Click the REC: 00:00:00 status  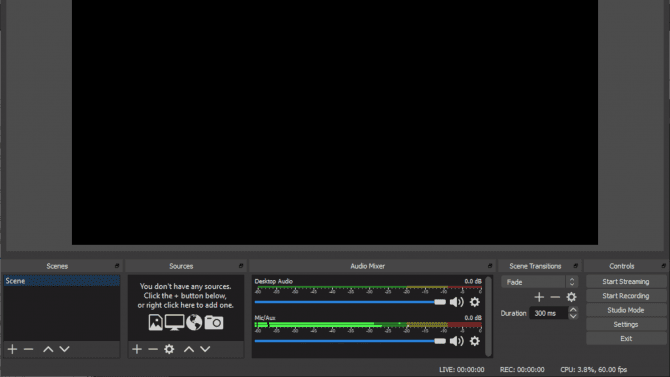(522, 370)
